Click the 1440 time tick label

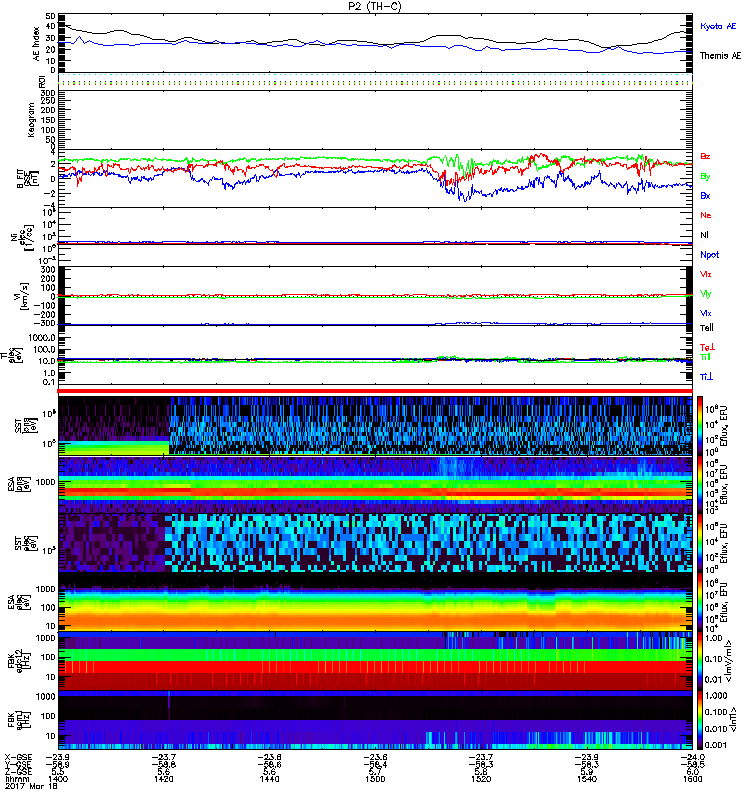(269, 779)
